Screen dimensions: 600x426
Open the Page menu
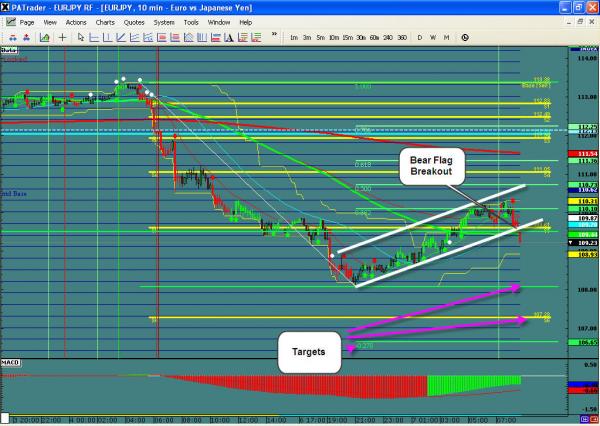27,22
